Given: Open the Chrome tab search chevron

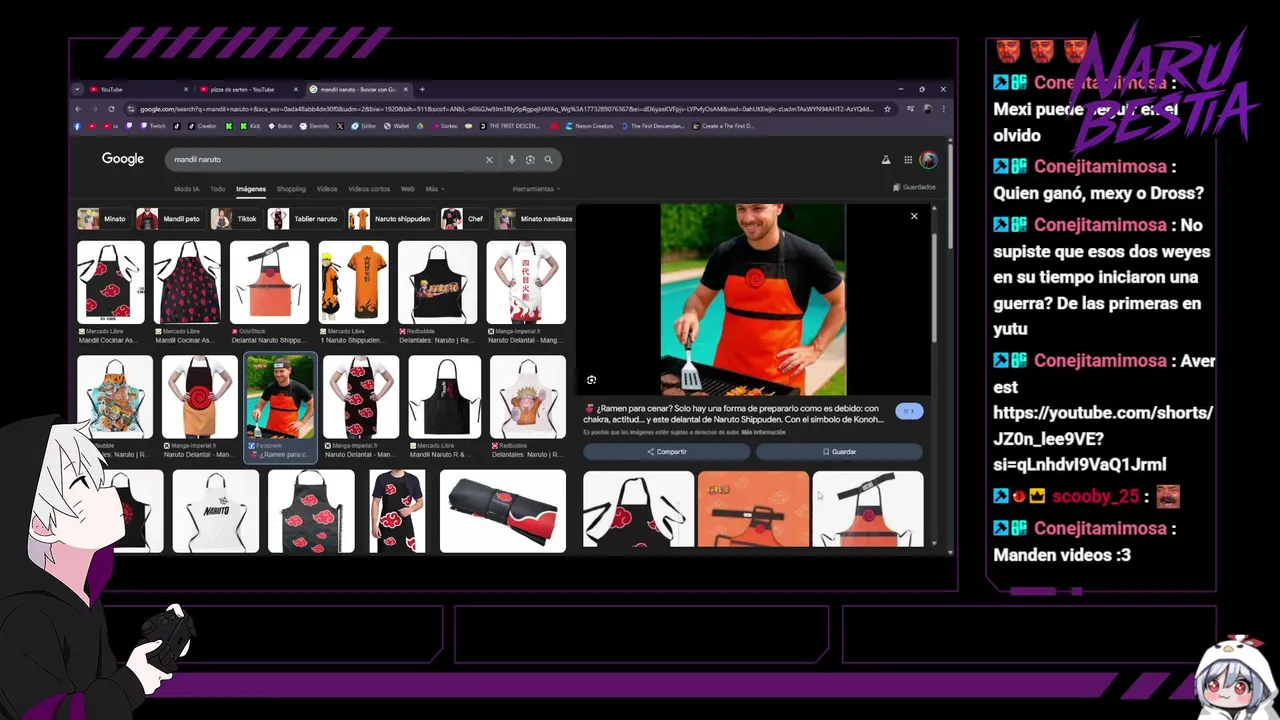Looking at the screenshot, I should pyautogui.click(x=77, y=89).
